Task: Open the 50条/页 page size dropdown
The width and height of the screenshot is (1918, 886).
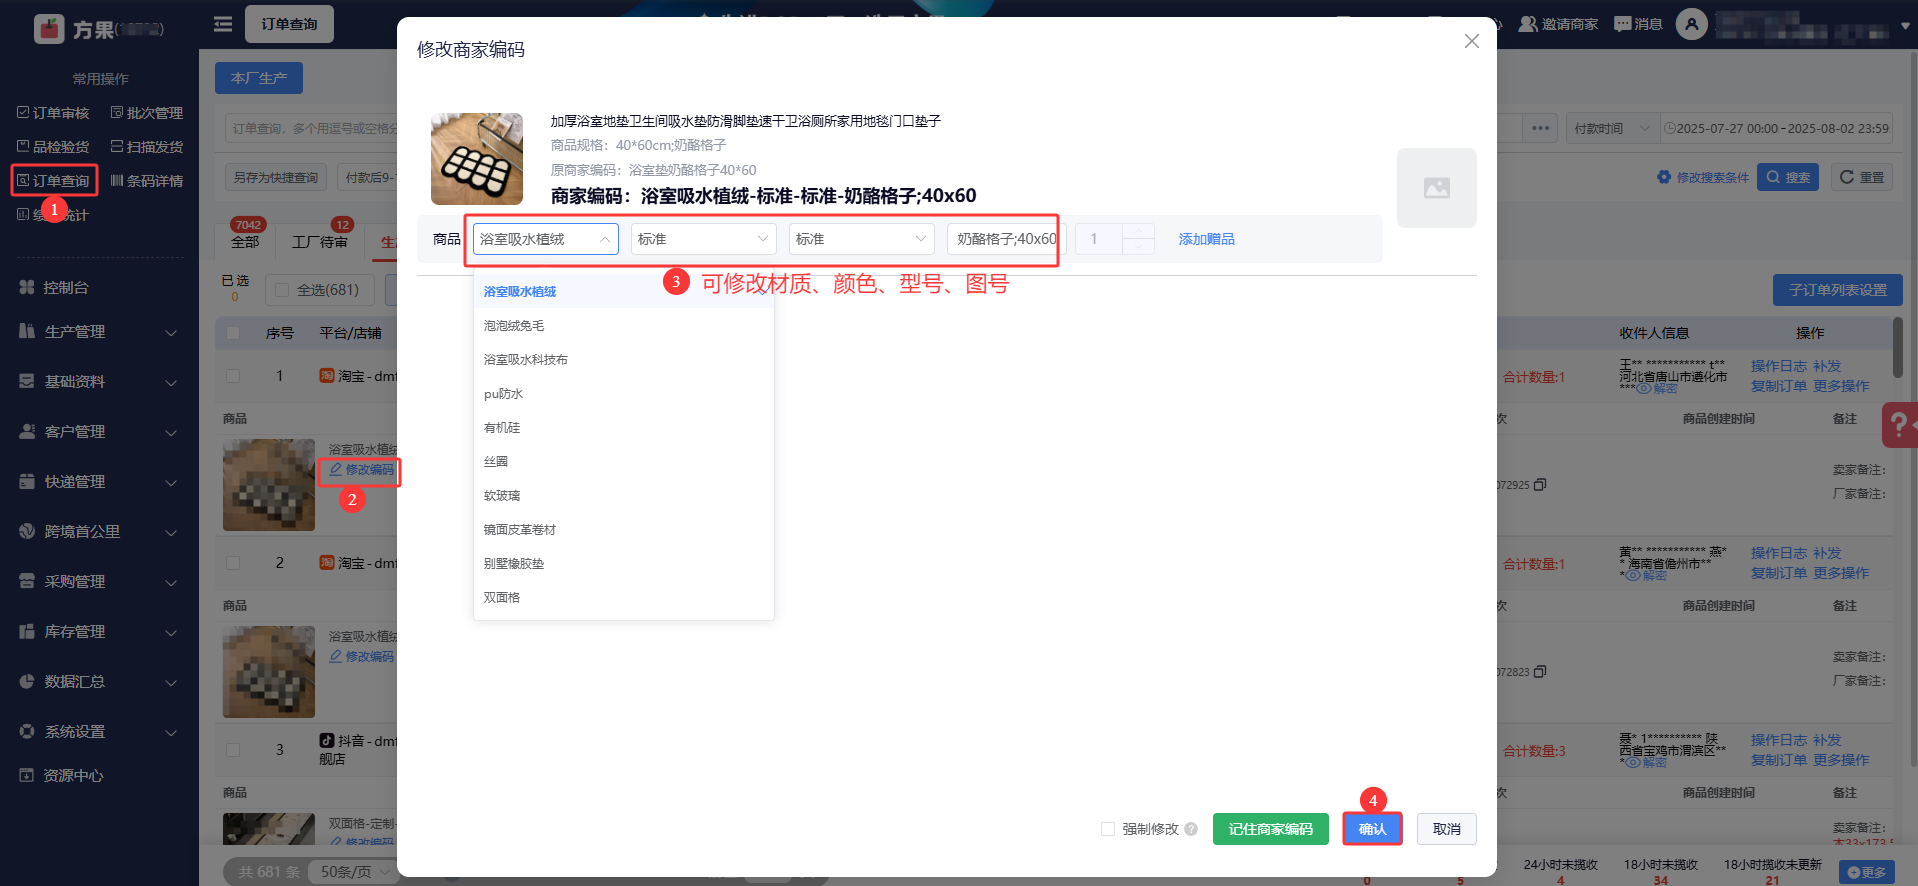Action: click(354, 872)
